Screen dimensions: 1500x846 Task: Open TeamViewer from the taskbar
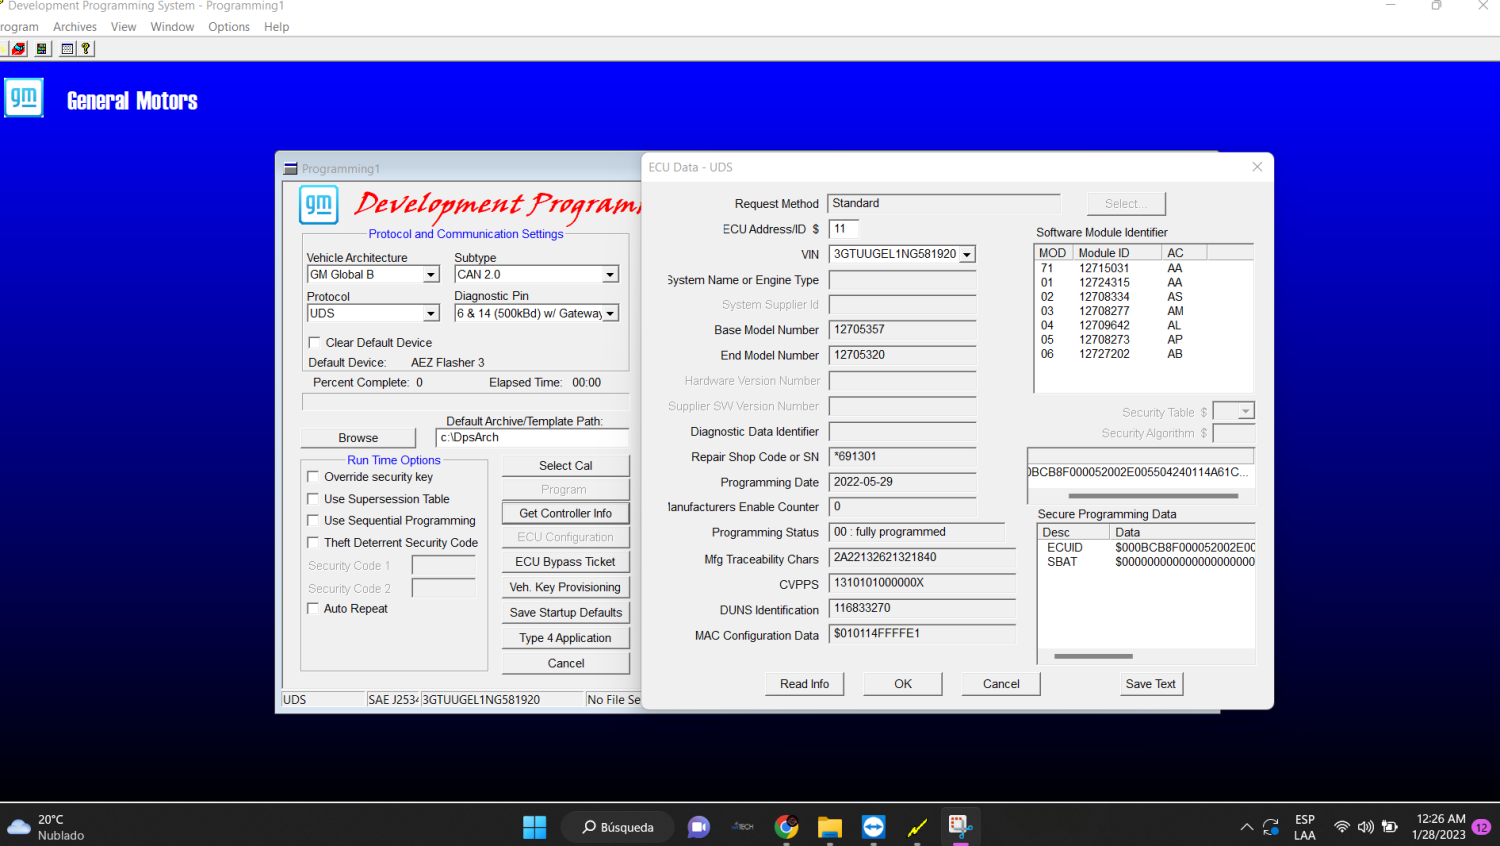pos(873,827)
